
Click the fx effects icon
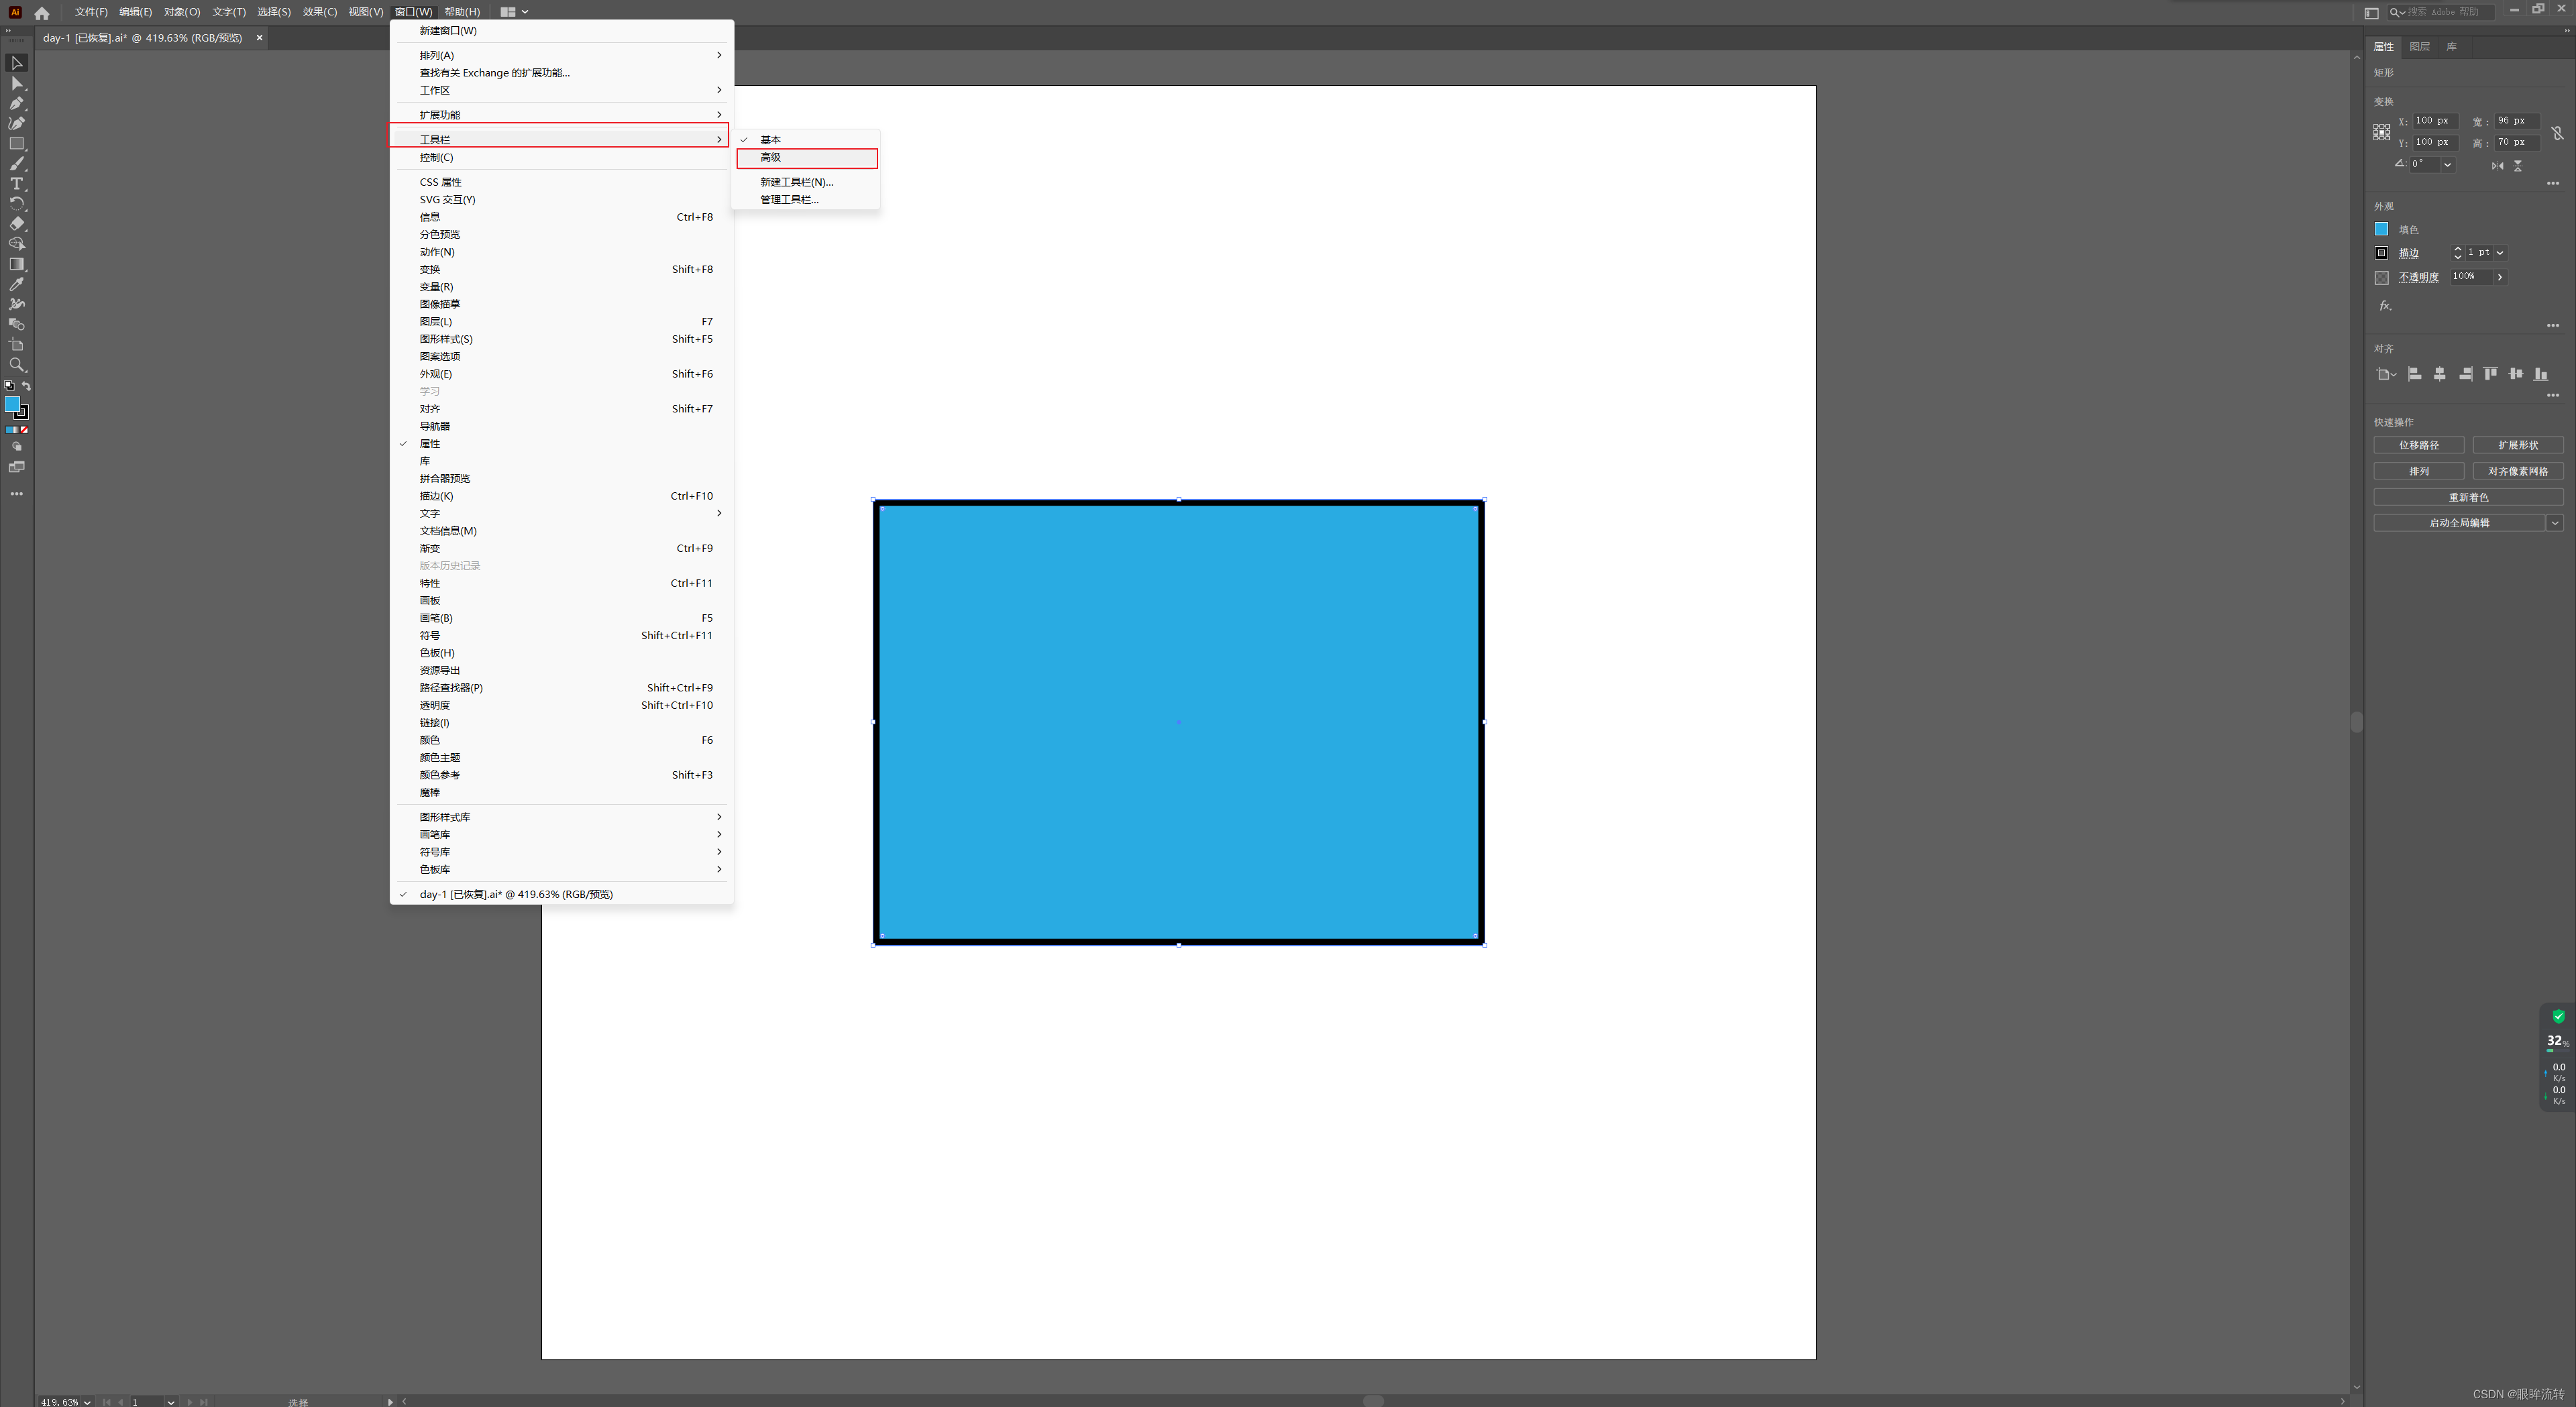[x=2385, y=306]
